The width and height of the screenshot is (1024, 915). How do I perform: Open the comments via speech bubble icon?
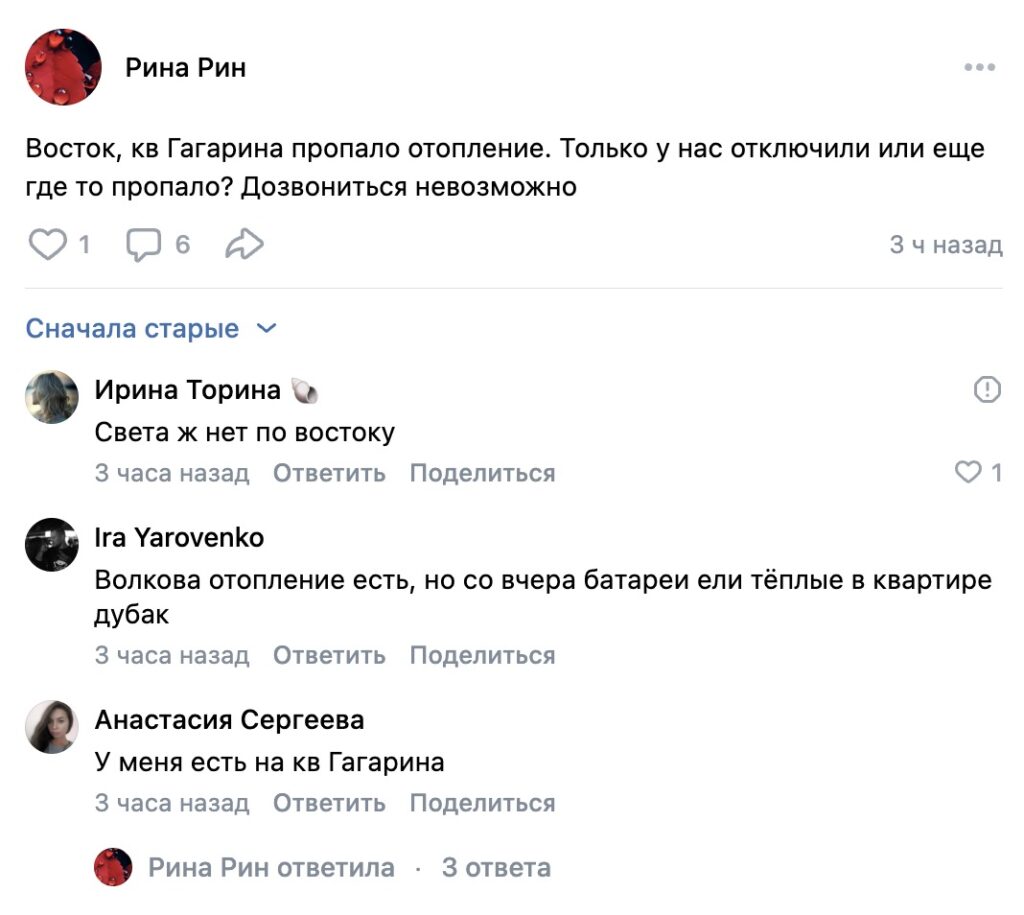pyautogui.click(x=144, y=242)
